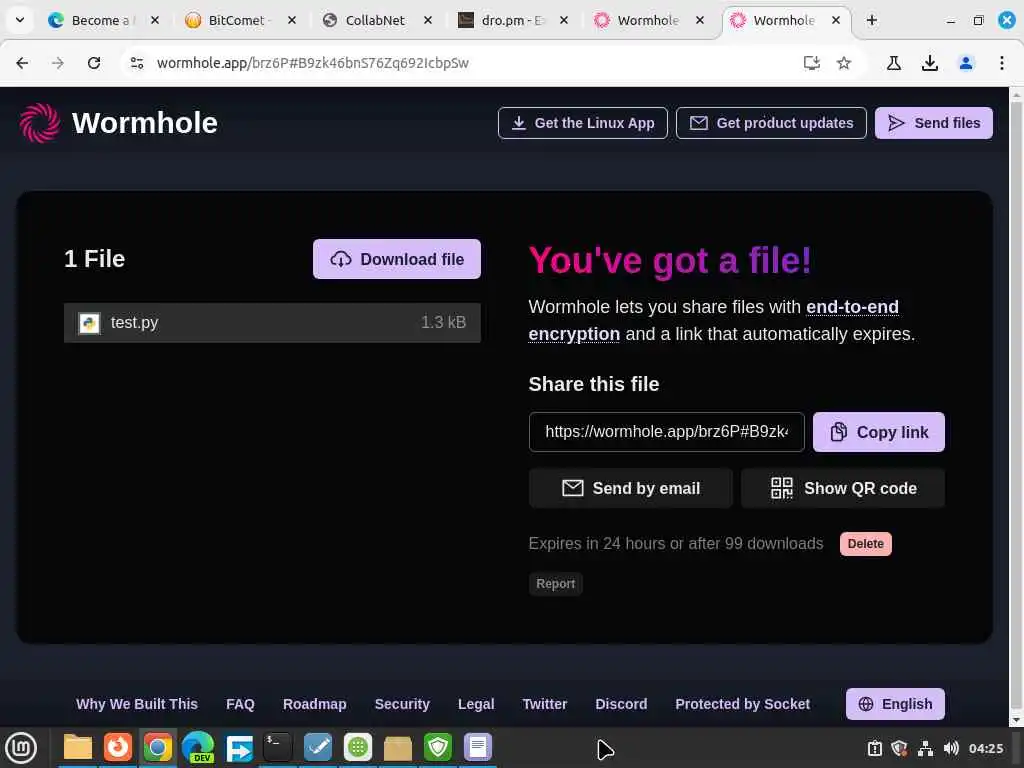
Task: Switch to the first Wormhole tab
Action: click(x=647, y=20)
